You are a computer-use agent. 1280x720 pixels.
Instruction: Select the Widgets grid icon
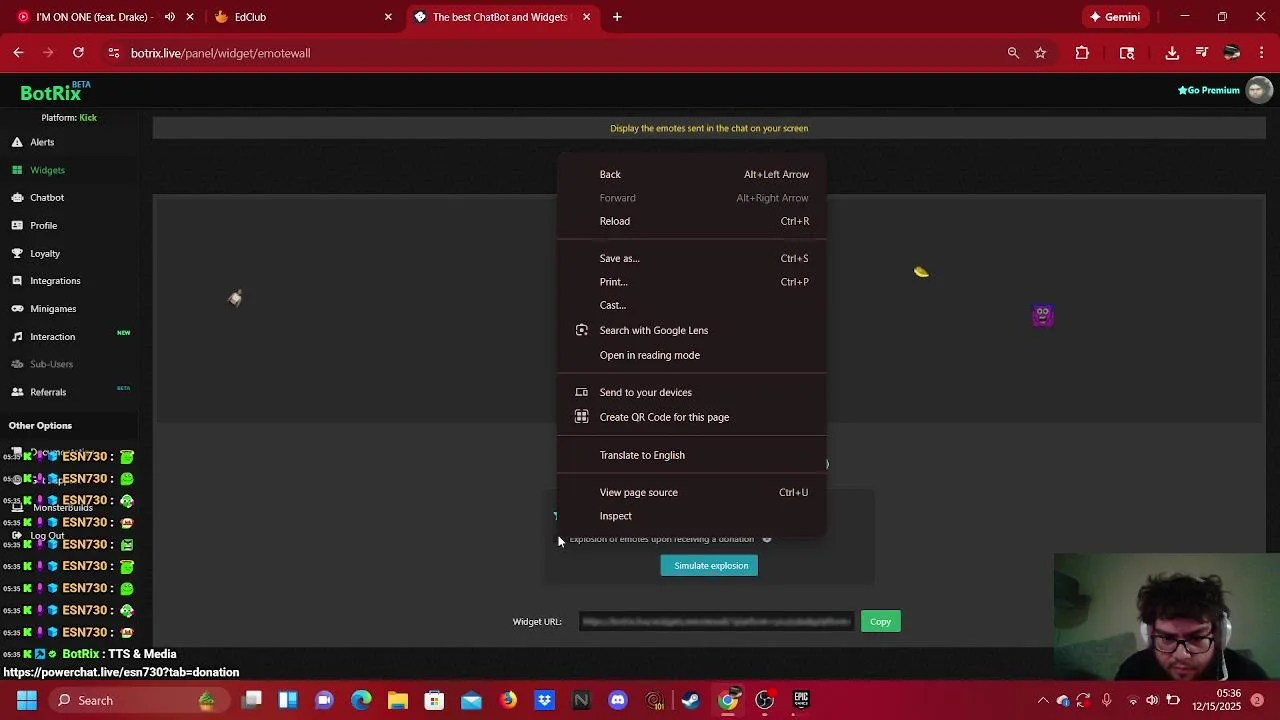coord(17,170)
